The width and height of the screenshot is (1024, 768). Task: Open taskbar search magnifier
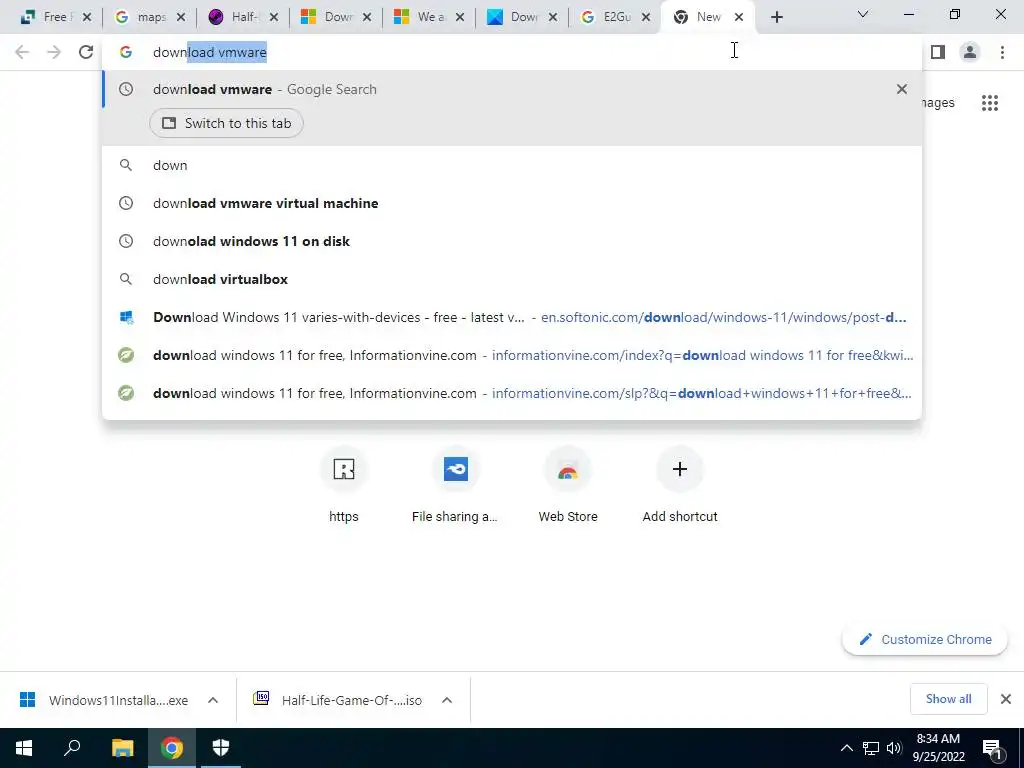pos(72,748)
